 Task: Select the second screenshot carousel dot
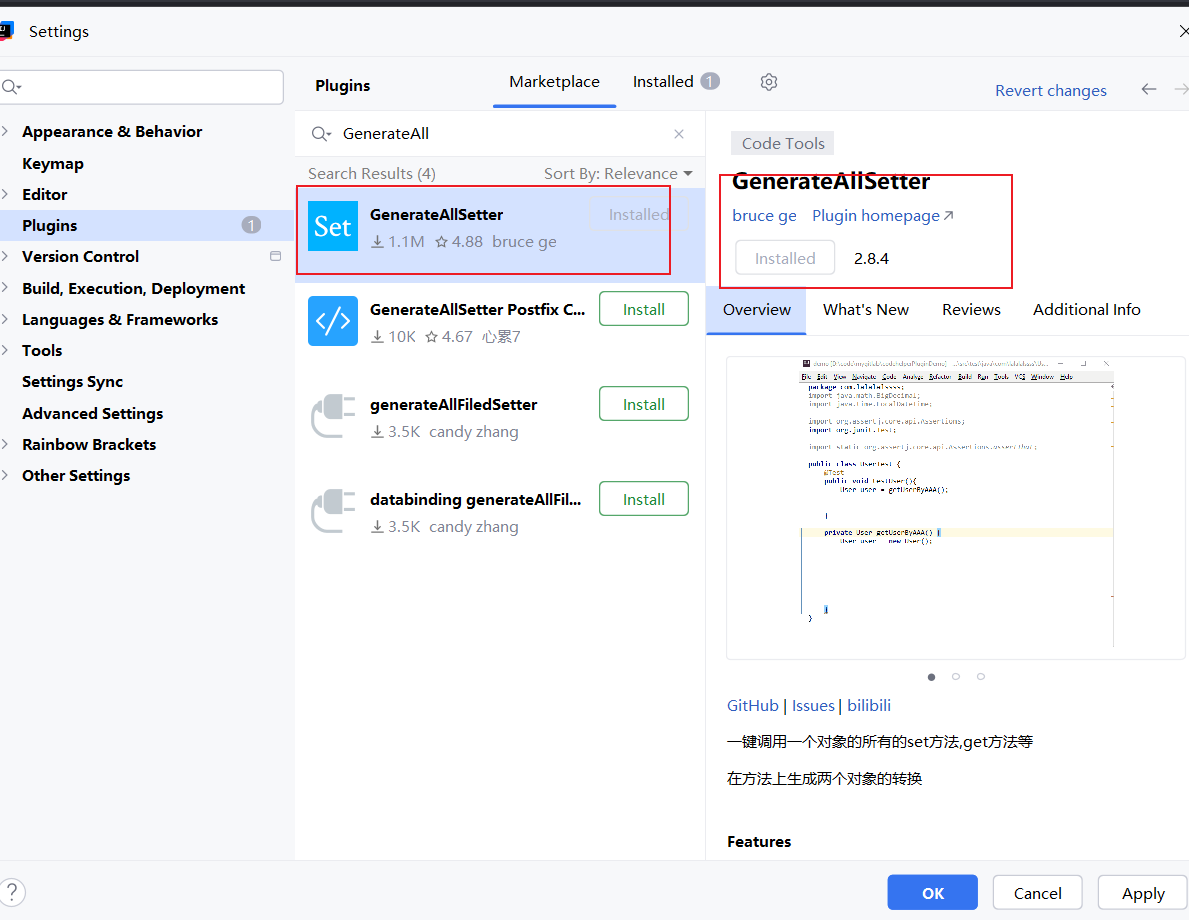pos(955,677)
